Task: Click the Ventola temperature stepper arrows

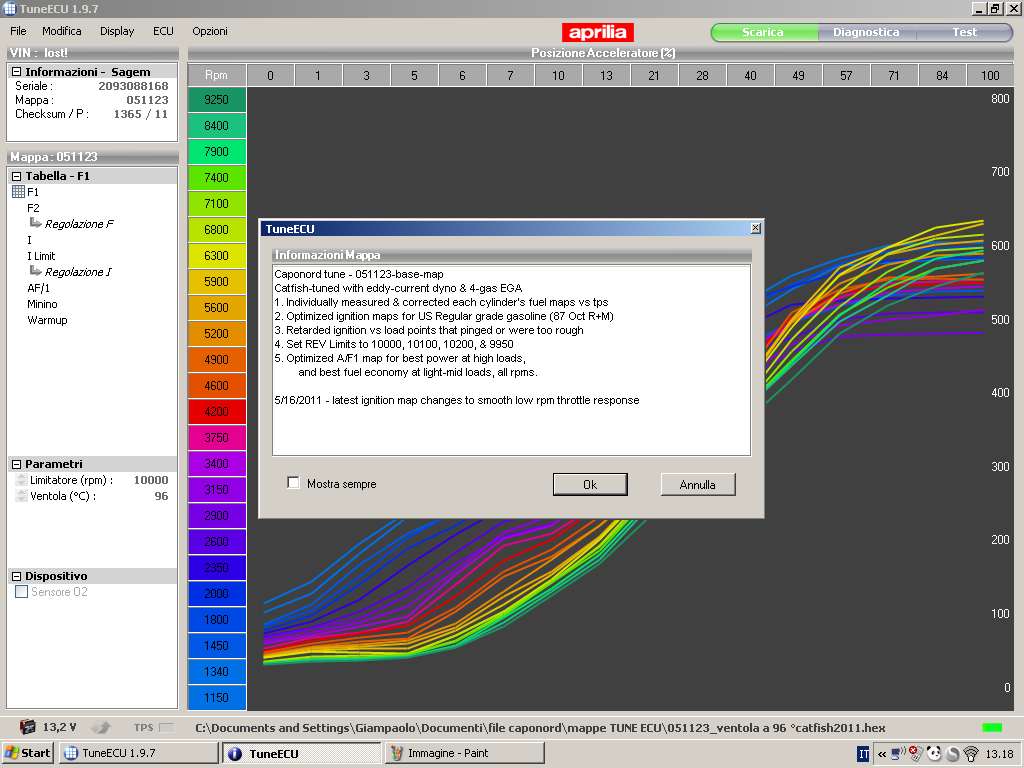Action: pyautogui.click(x=22, y=496)
